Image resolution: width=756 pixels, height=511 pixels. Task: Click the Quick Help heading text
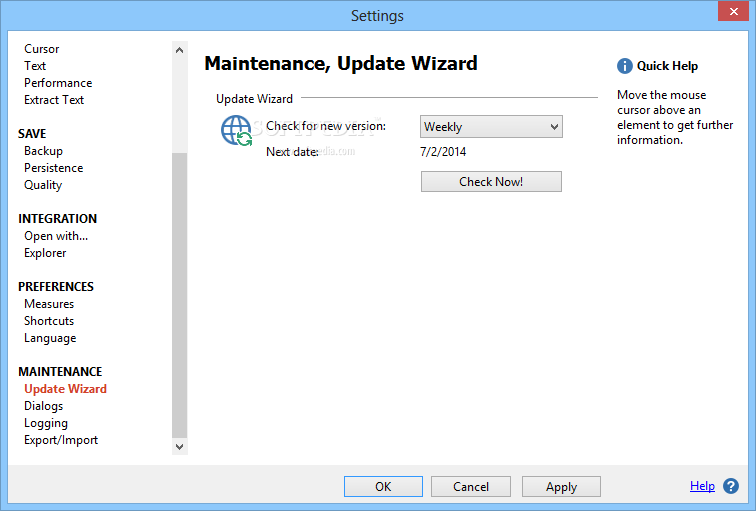(667, 66)
